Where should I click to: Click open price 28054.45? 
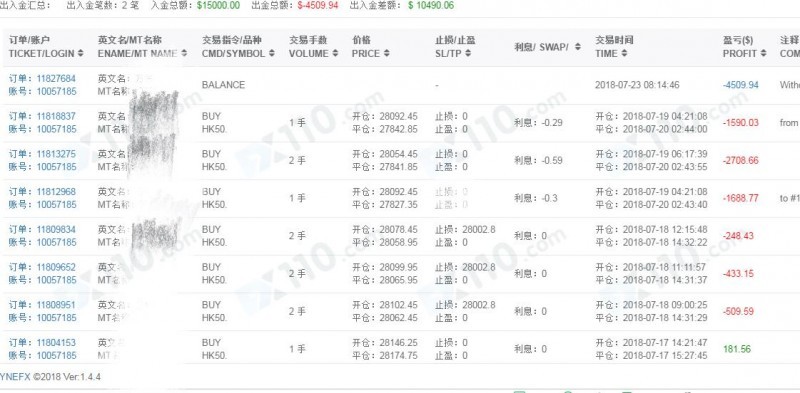tap(398, 154)
